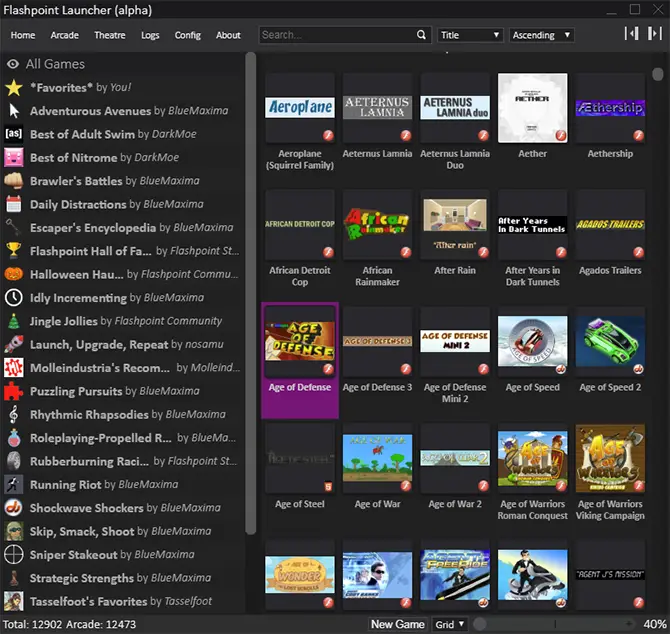Select the Aethership game thumbnail
Viewport: 670px width, 634px height.
pos(610,108)
